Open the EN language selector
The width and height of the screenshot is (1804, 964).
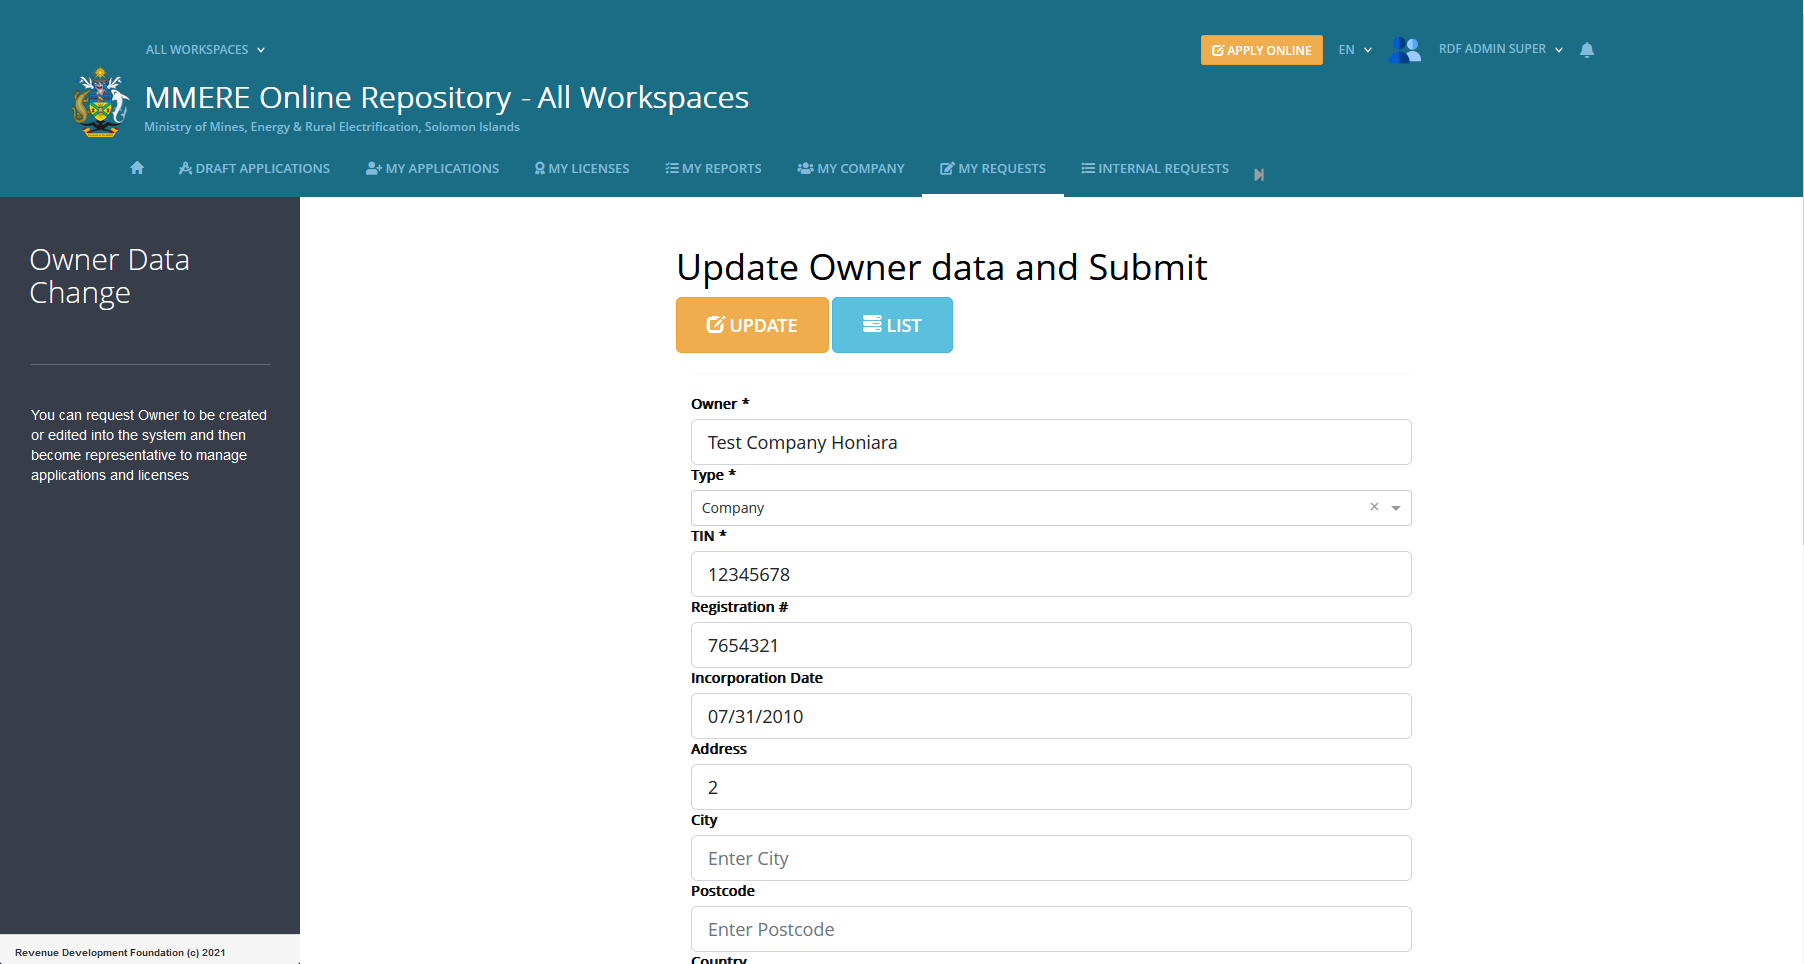pyautogui.click(x=1355, y=50)
